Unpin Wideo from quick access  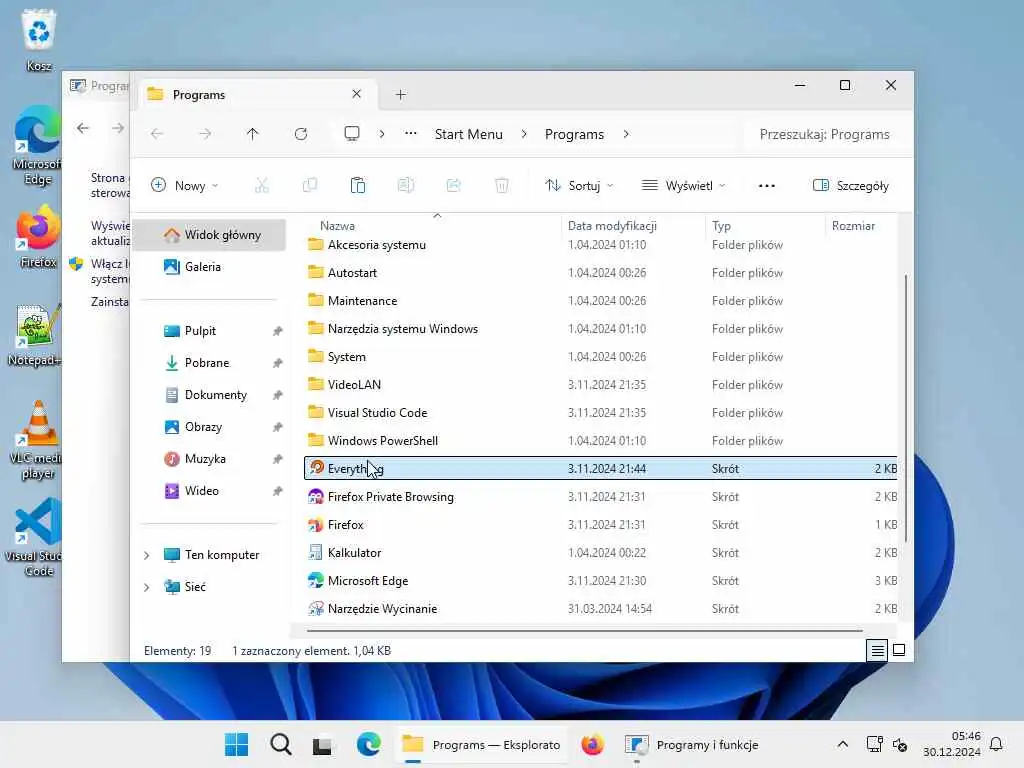(278, 491)
